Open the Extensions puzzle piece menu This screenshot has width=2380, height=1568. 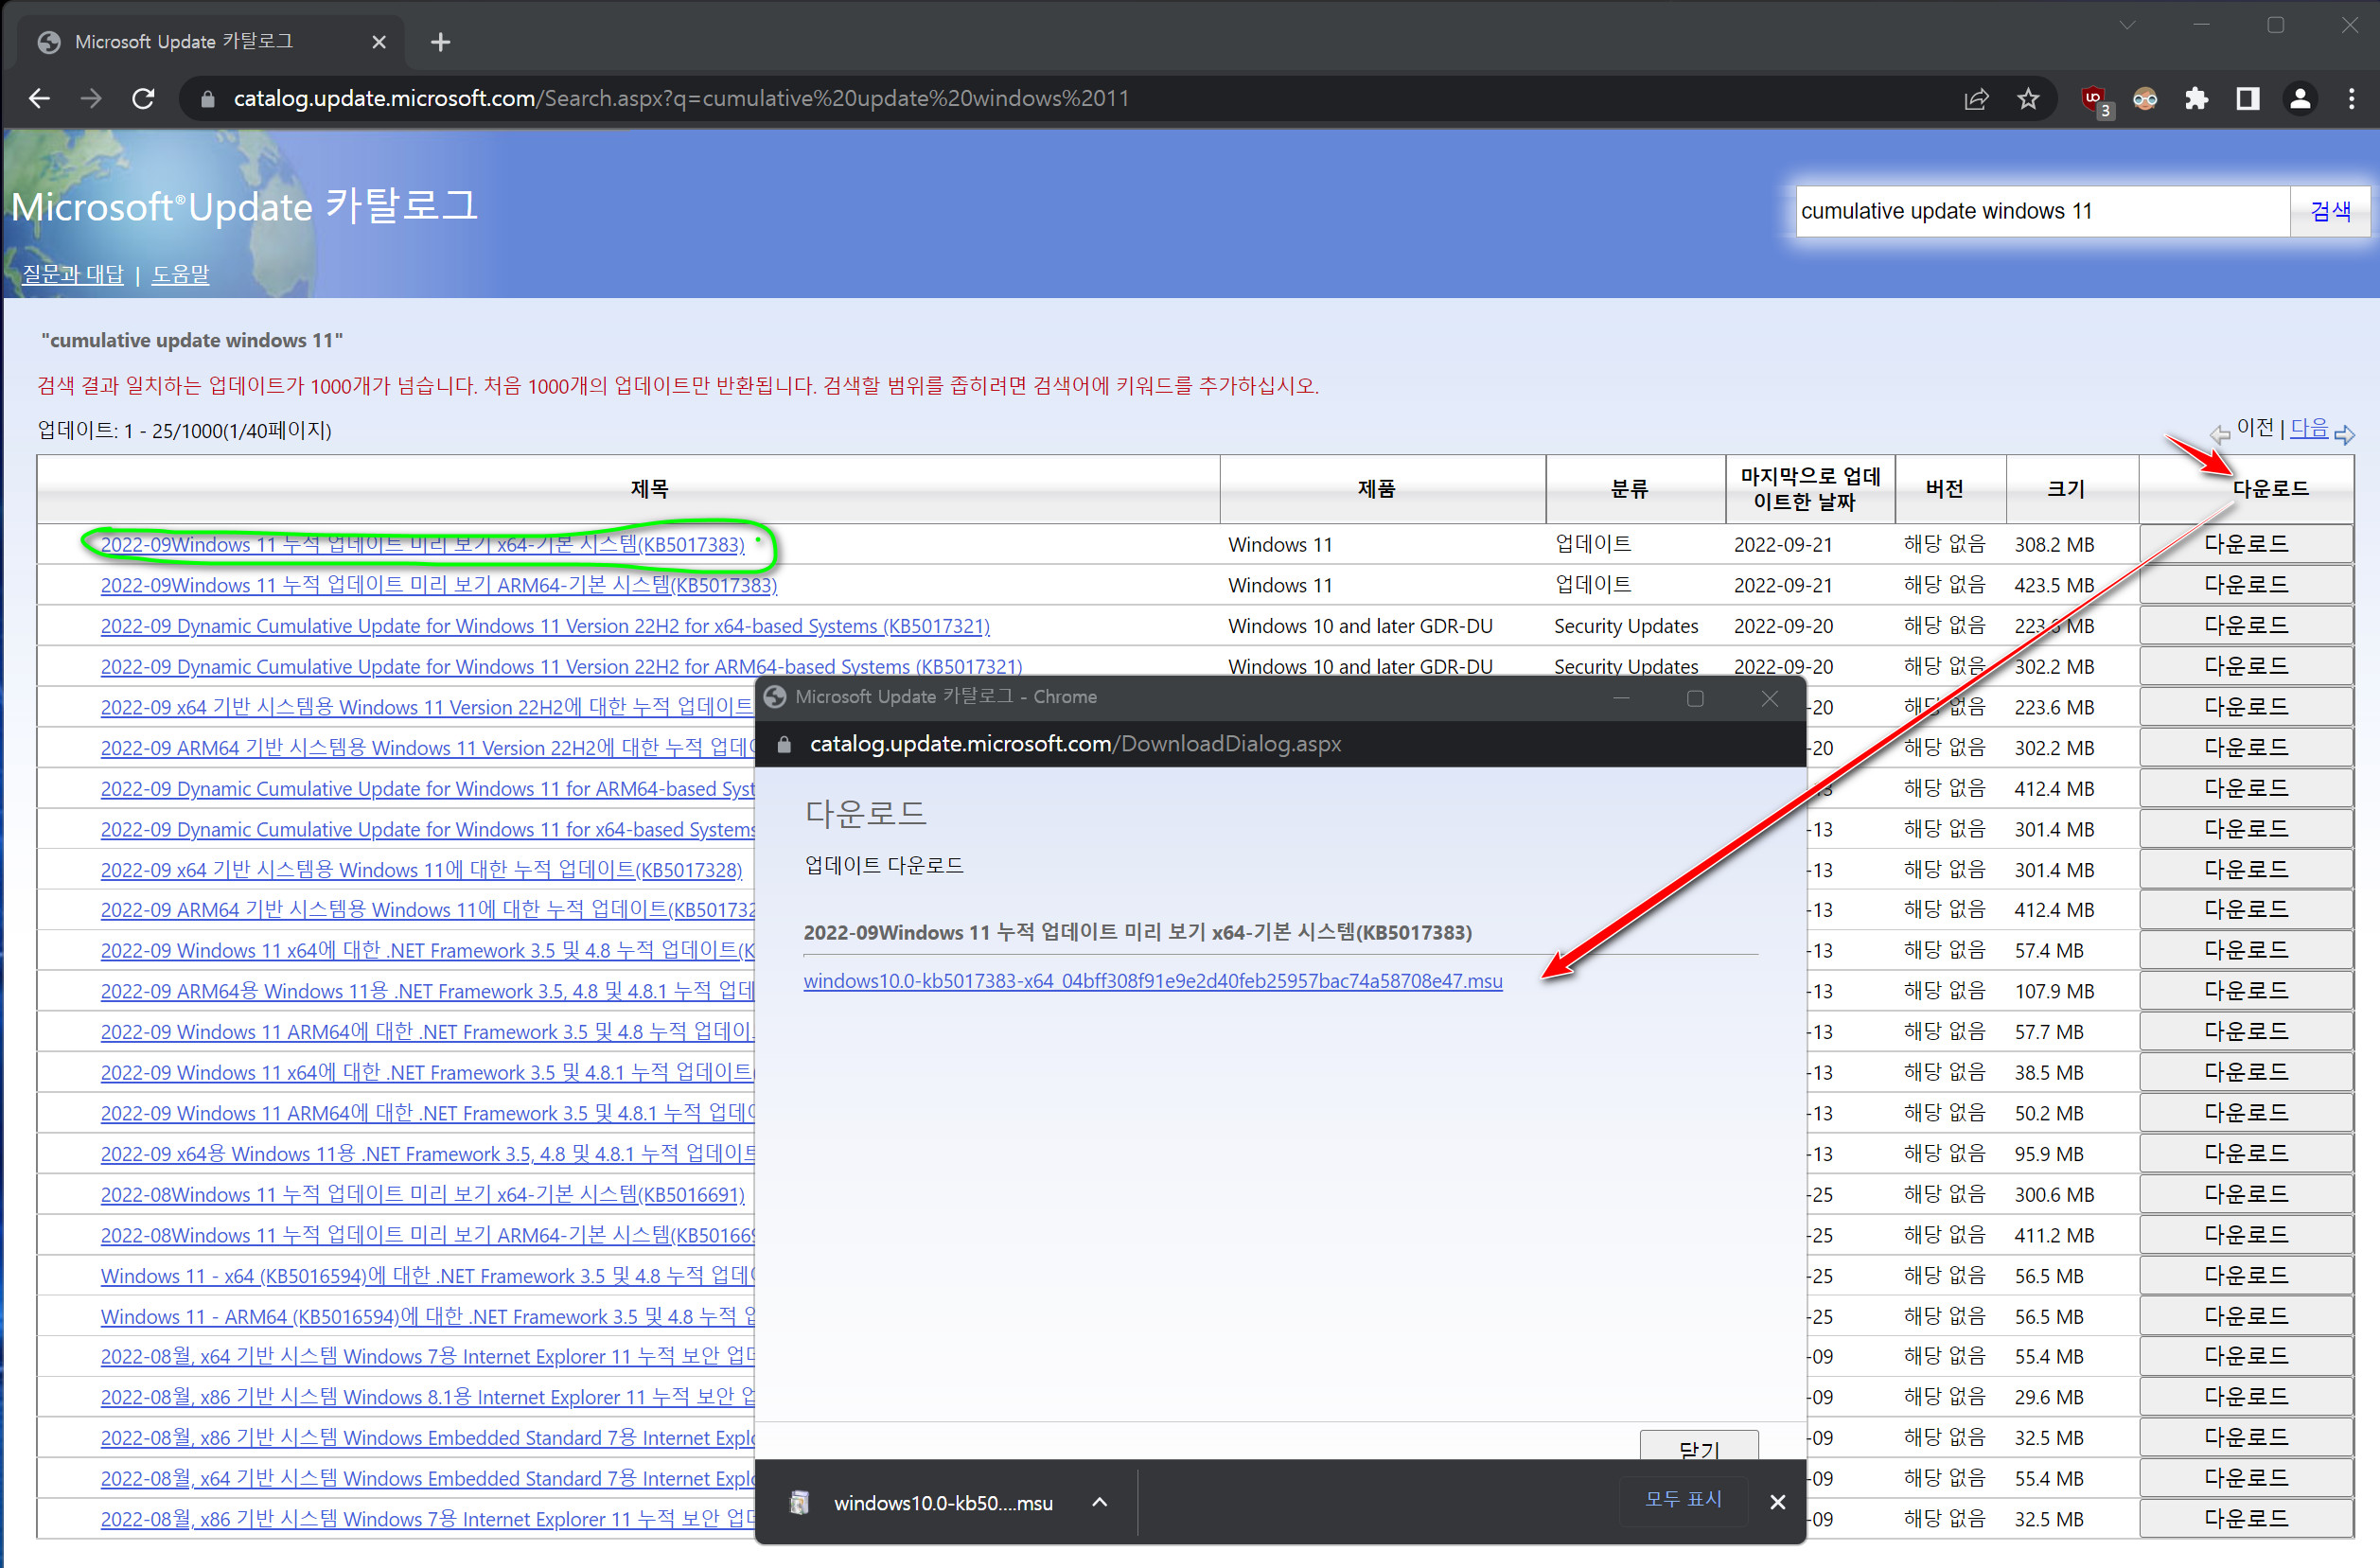(2197, 98)
